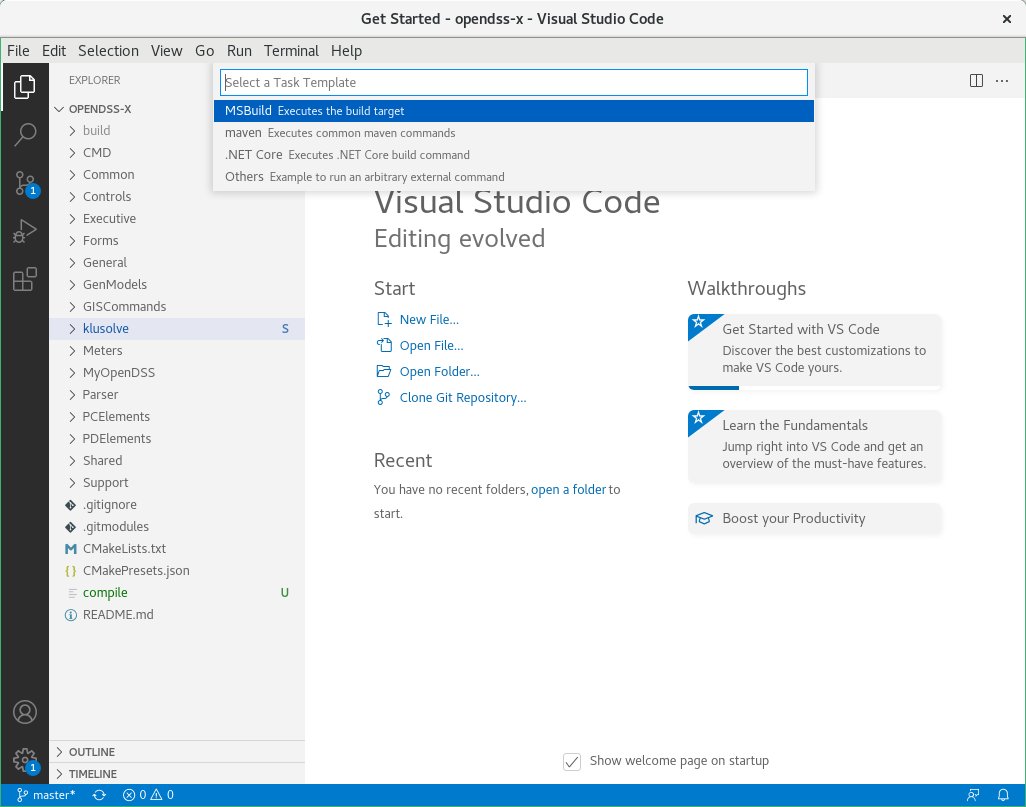Image resolution: width=1026 pixels, height=807 pixels.
Task: Open the Run menu
Action: coord(239,51)
